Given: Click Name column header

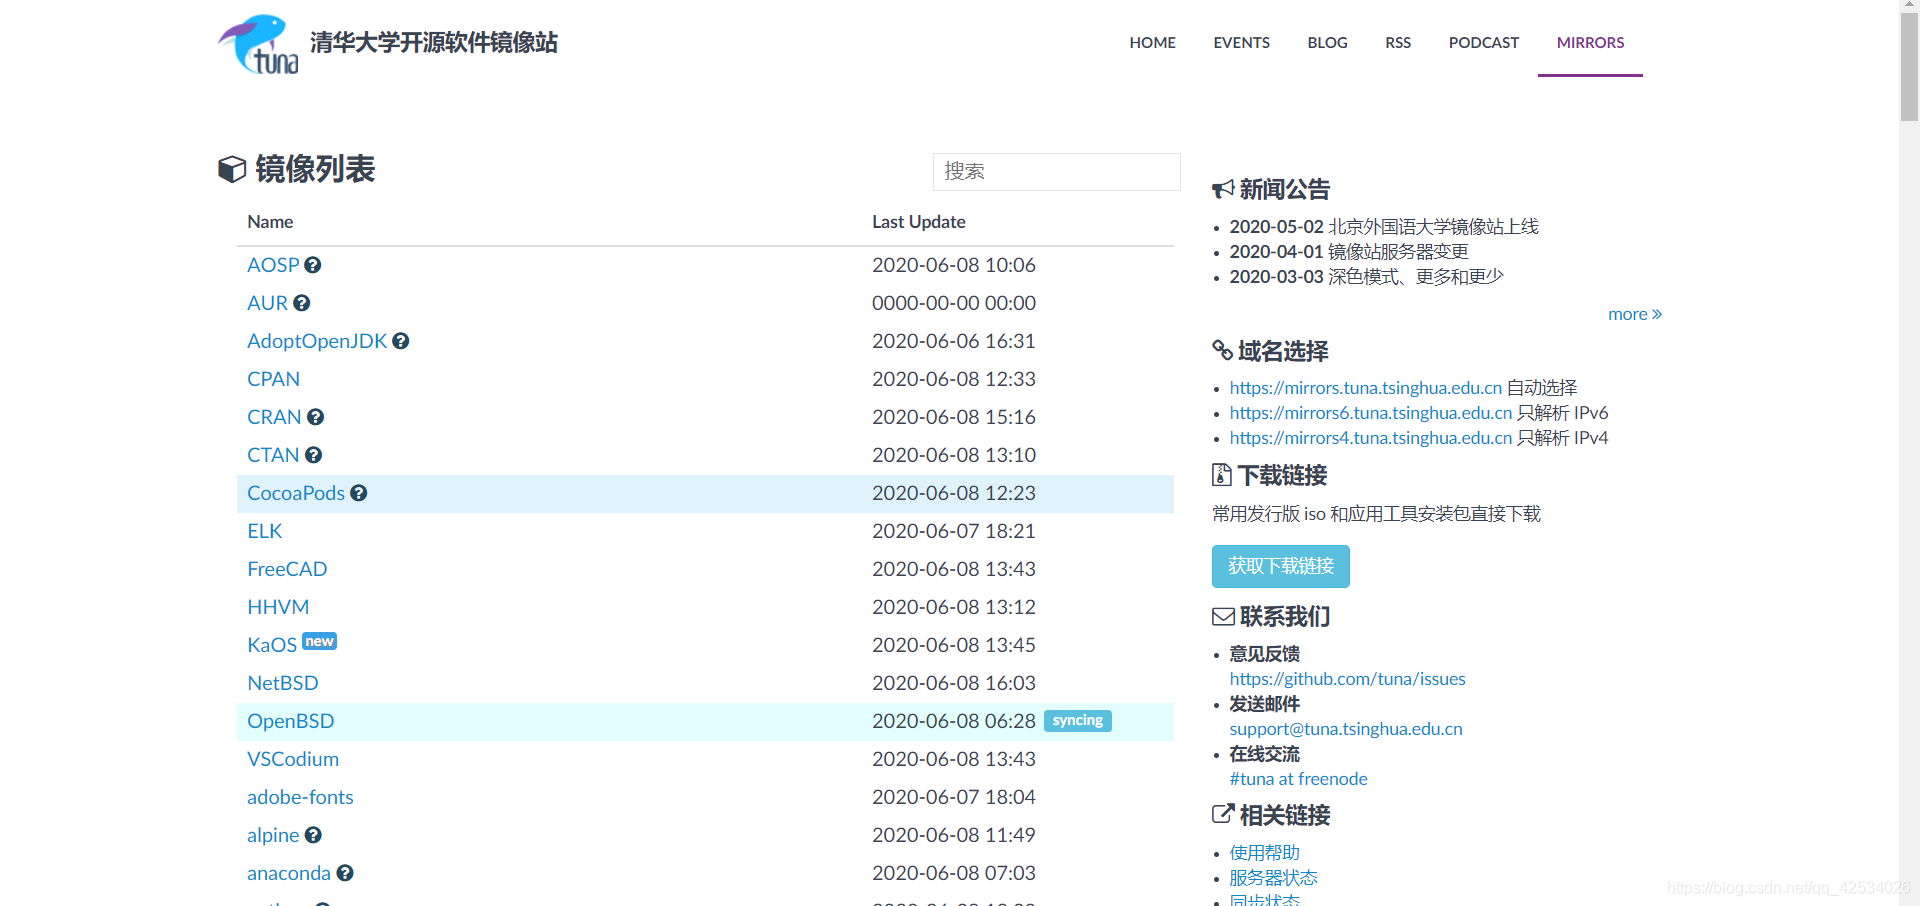Looking at the screenshot, I should click(x=270, y=222).
